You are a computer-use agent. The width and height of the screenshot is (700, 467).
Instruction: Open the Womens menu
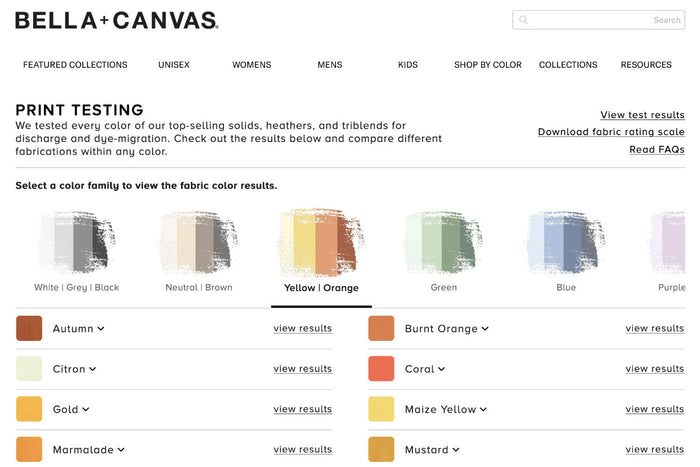point(251,65)
